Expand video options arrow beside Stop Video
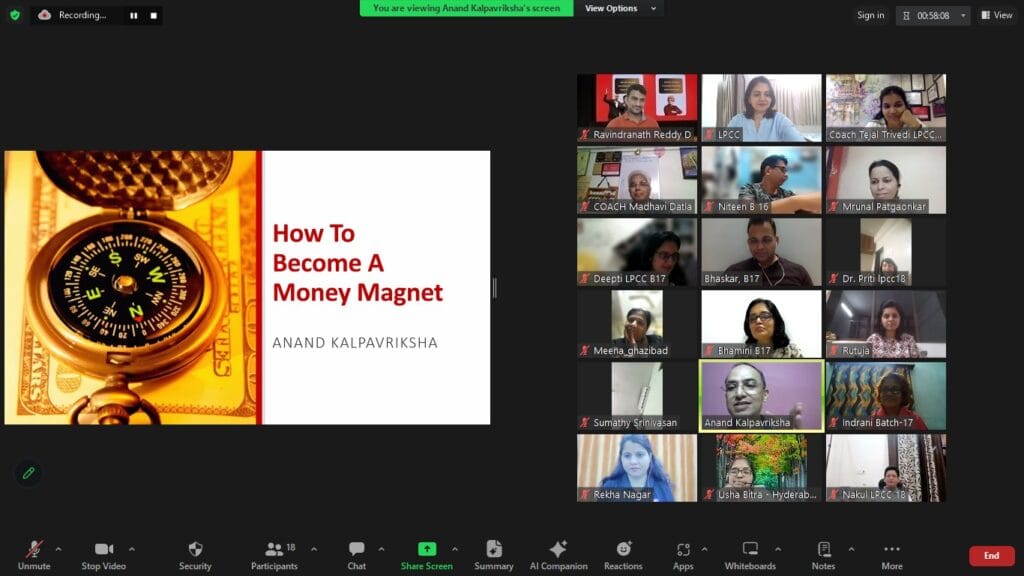Viewport: 1024px width, 576px height. point(132,549)
